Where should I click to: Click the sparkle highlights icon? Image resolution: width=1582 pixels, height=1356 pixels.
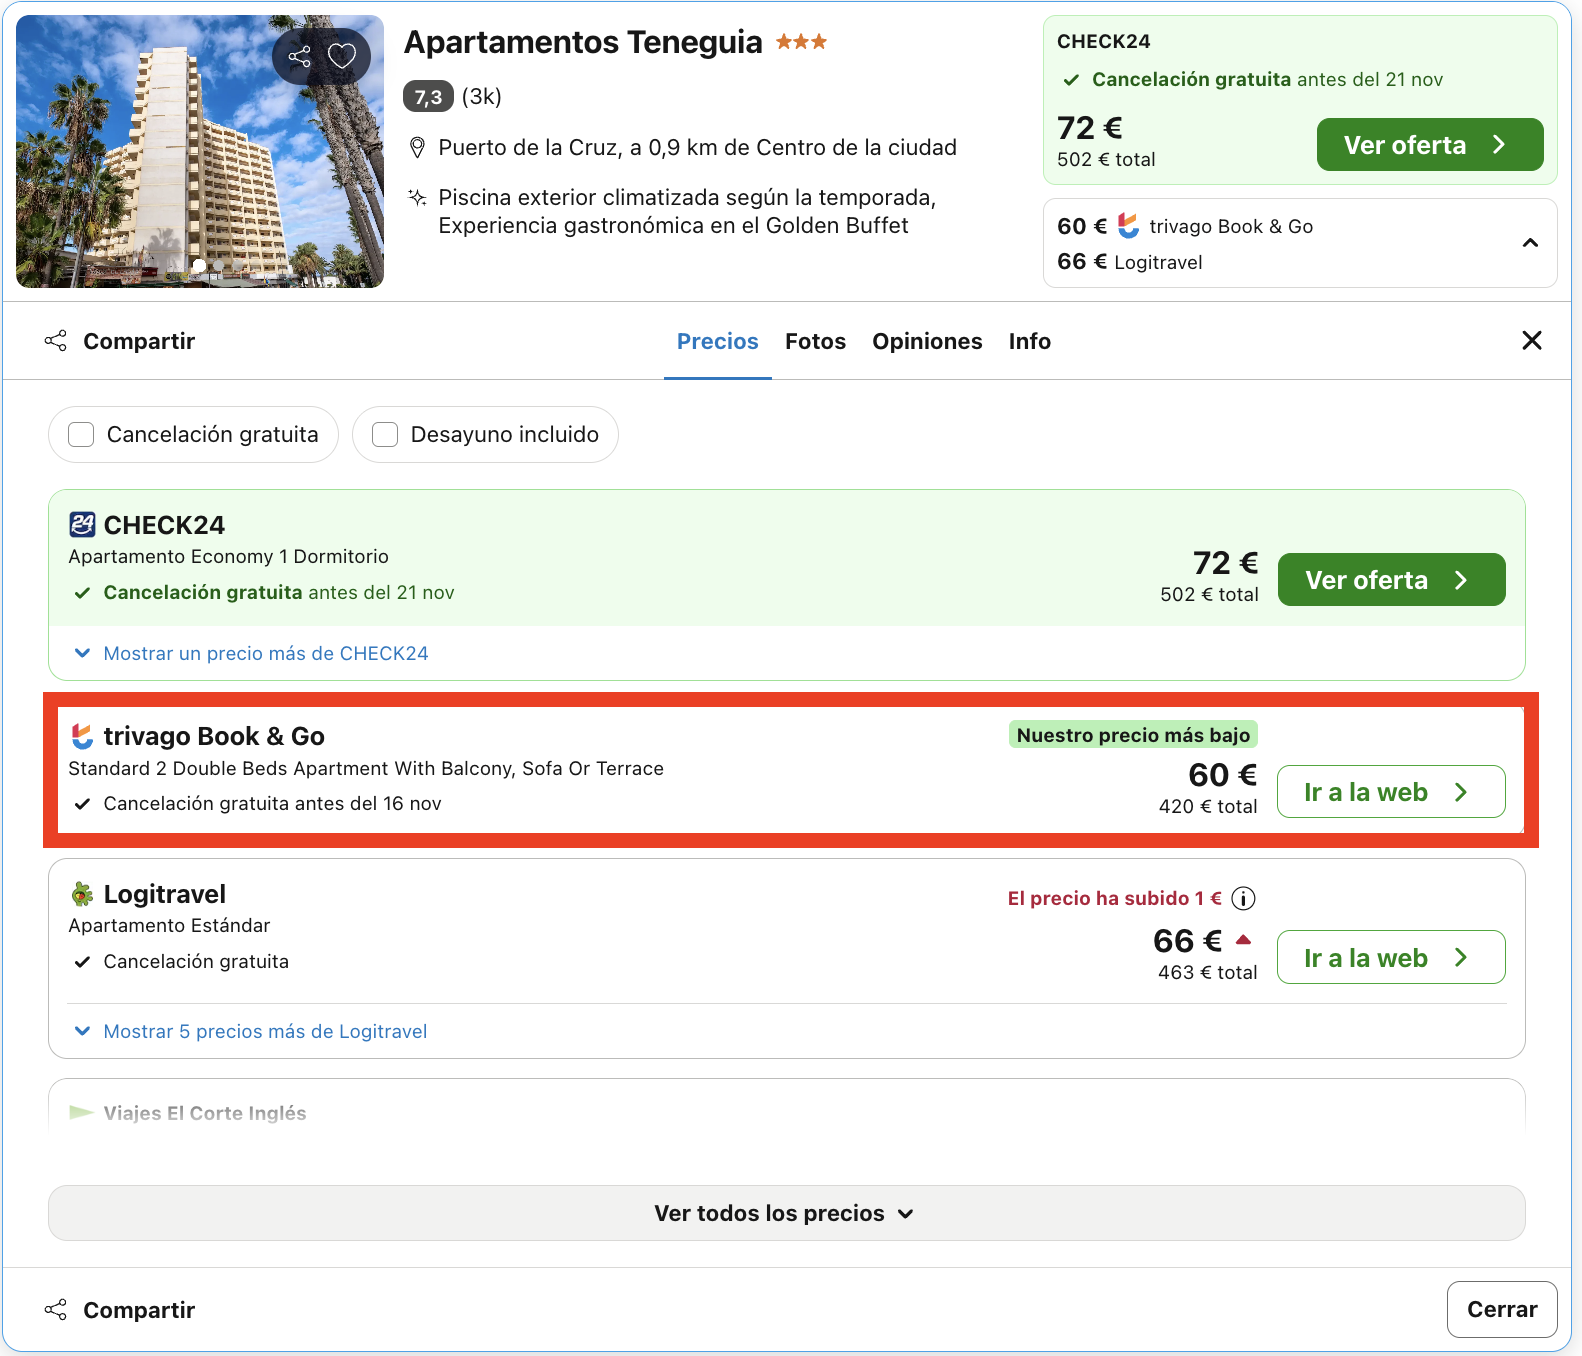point(418,197)
